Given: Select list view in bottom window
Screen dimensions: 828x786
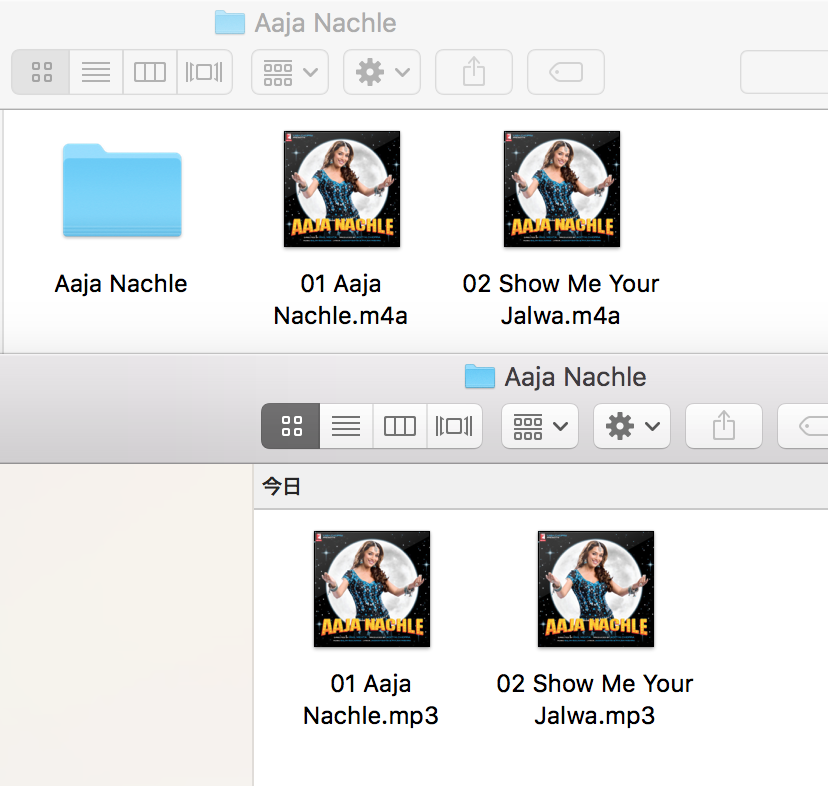Looking at the screenshot, I should click(346, 427).
